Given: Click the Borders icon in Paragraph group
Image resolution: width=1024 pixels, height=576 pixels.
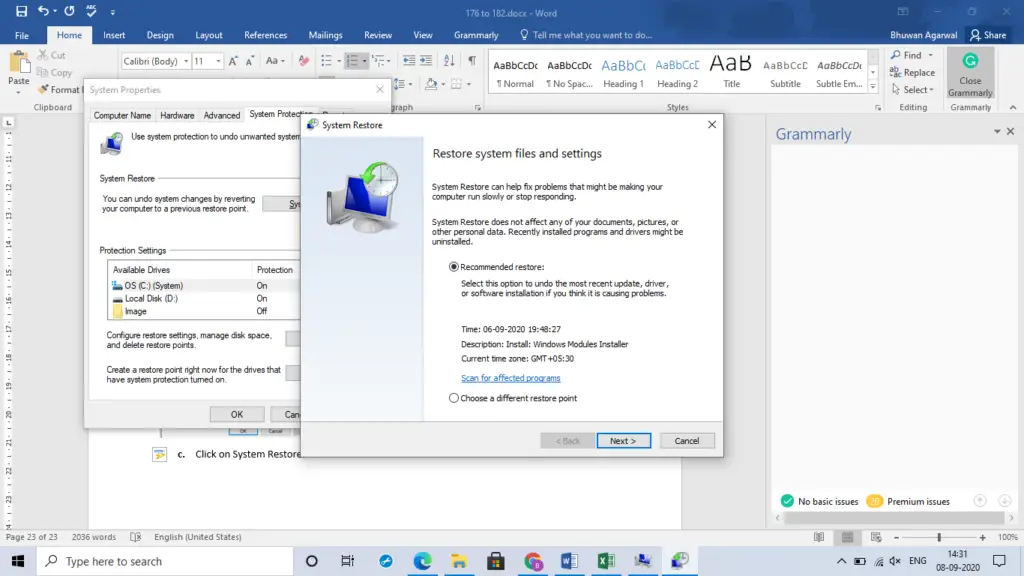Looking at the screenshot, I should pos(456,84).
